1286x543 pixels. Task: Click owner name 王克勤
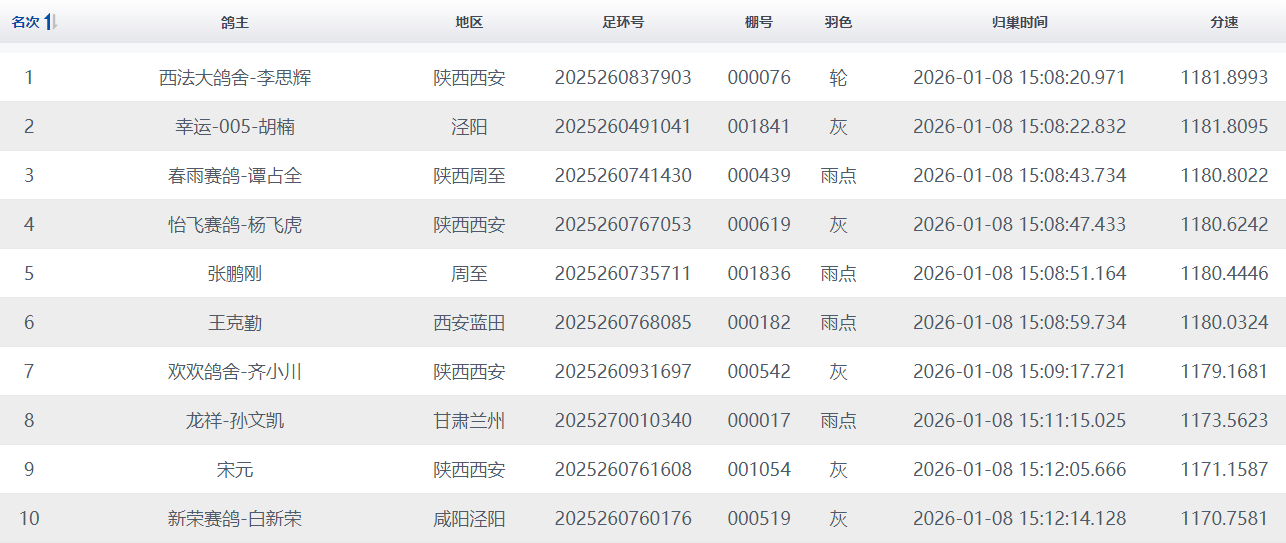click(235, 322)
